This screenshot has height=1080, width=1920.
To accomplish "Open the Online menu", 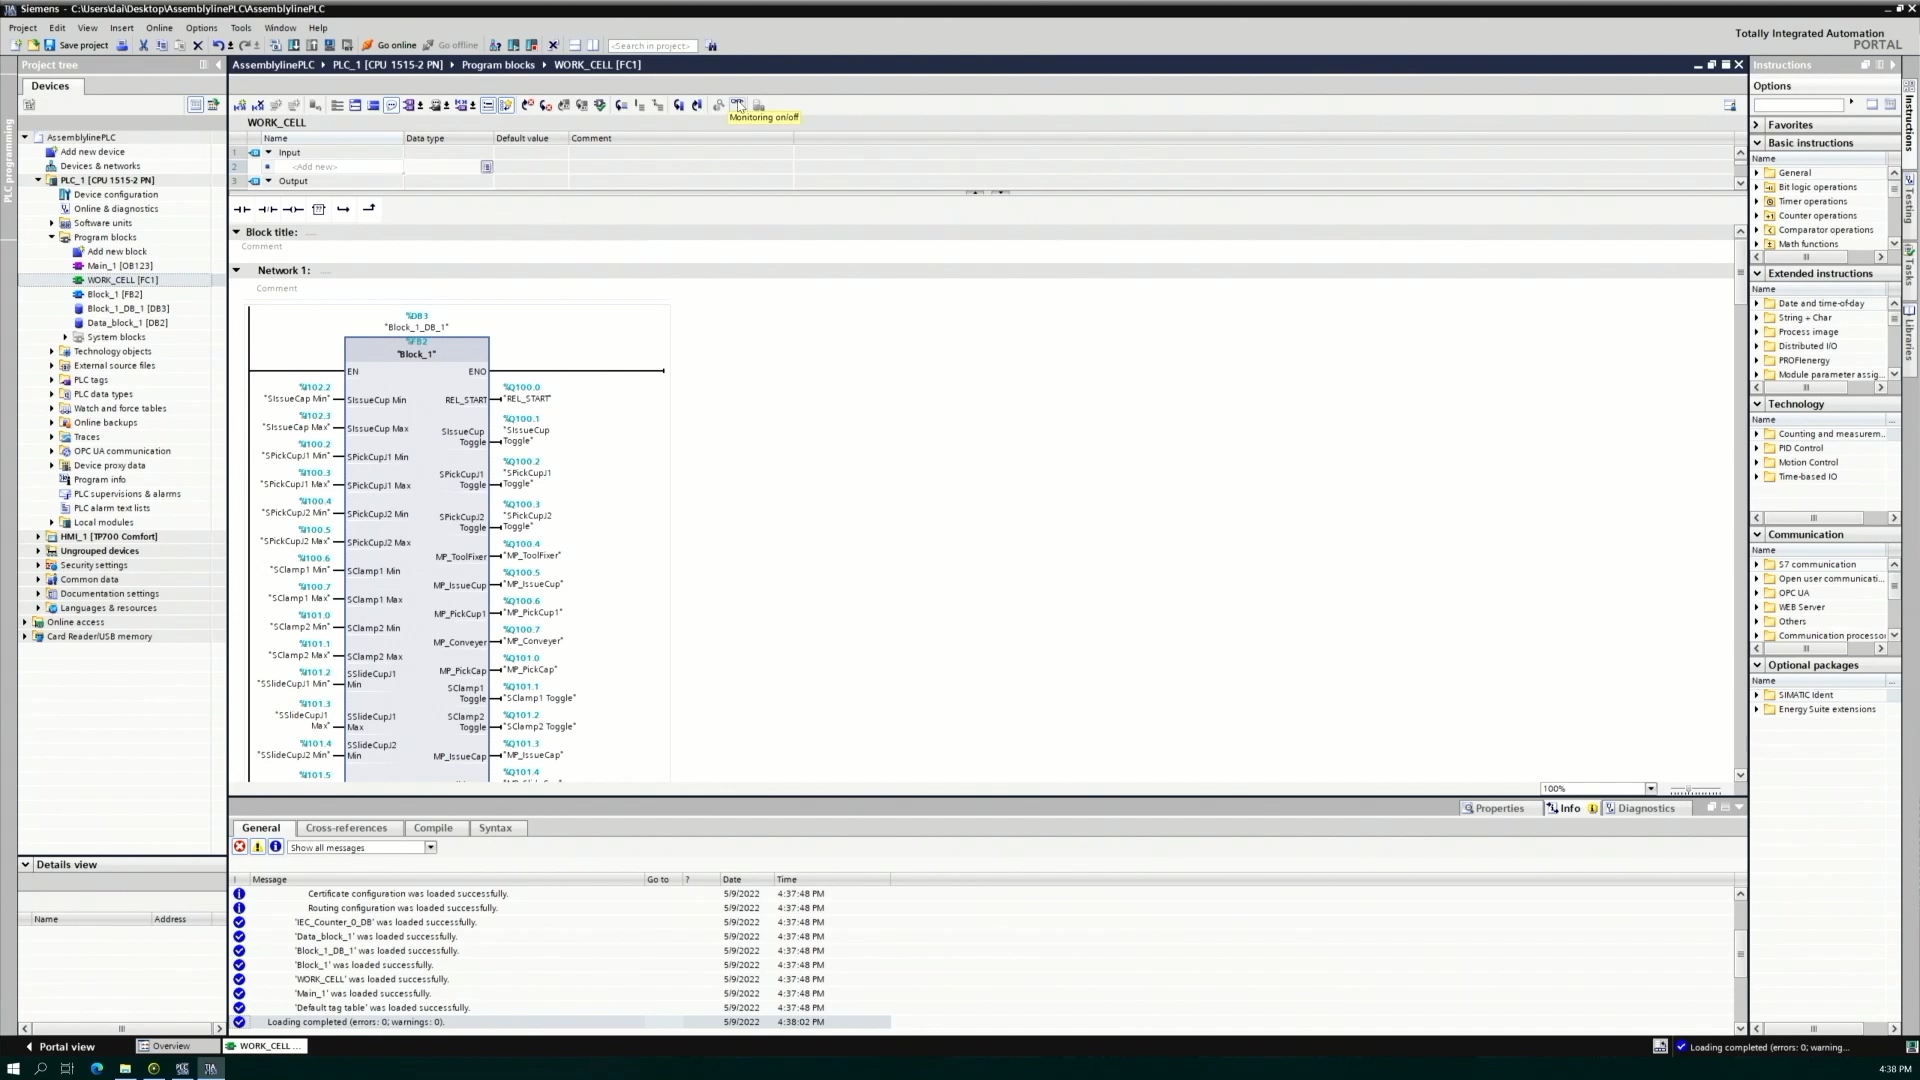I will point(159,28).
